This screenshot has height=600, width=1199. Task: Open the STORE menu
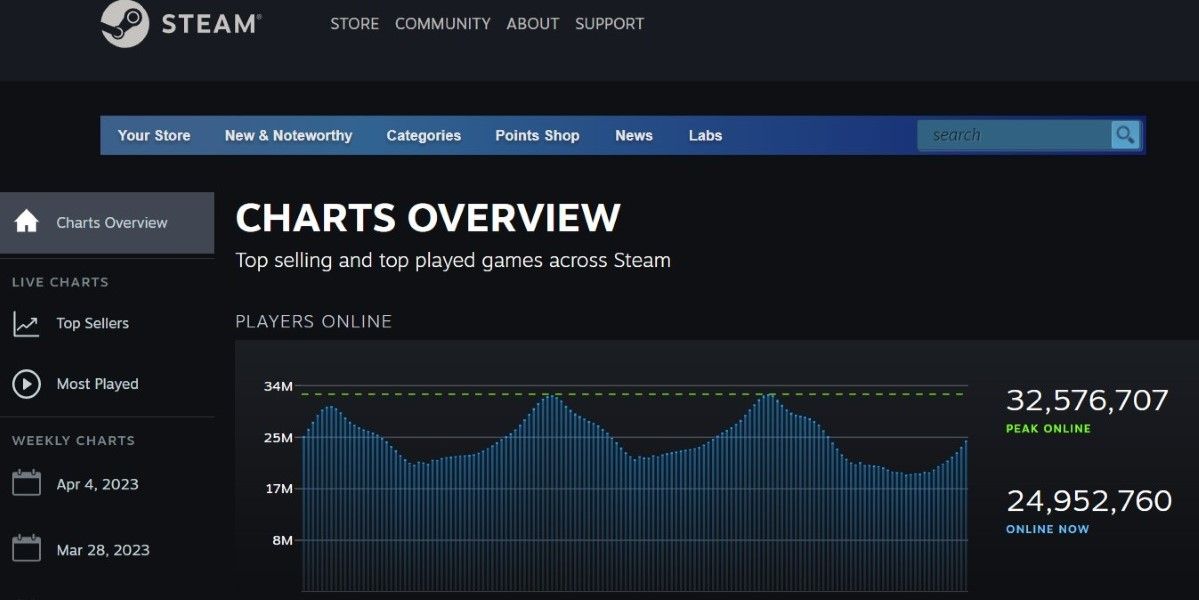354,24
